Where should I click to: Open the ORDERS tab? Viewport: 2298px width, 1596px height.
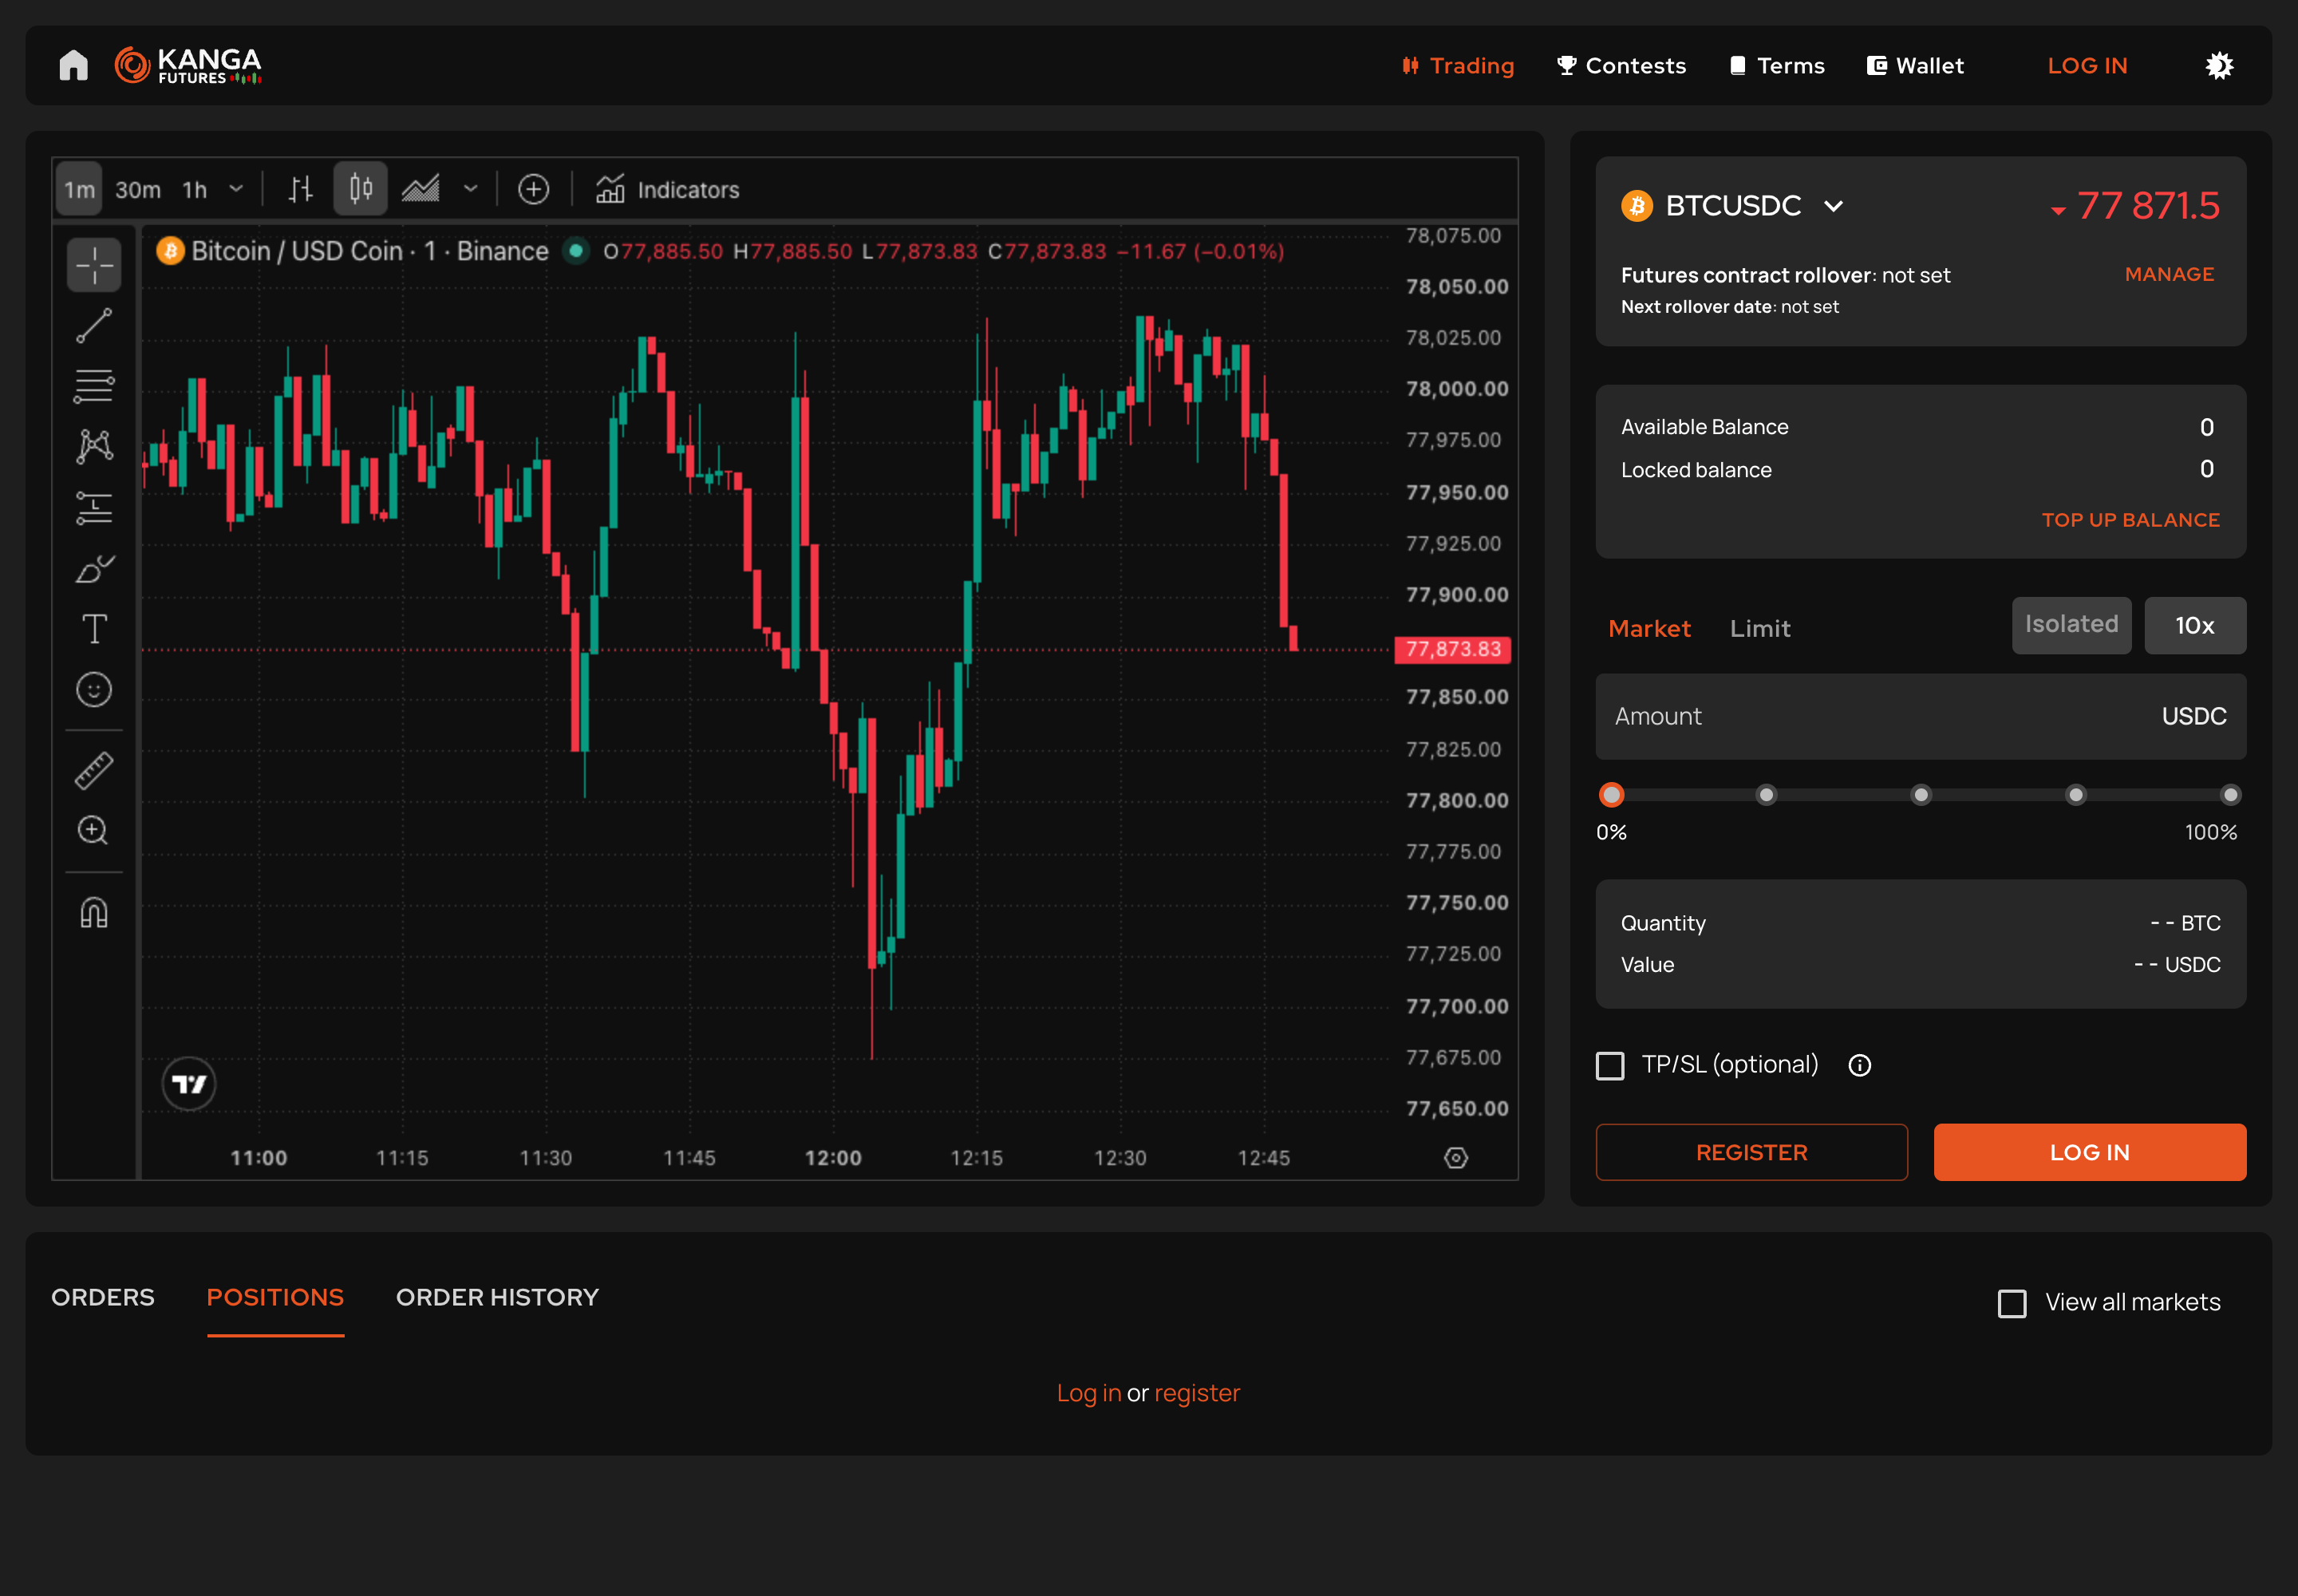click(103, 1298)
